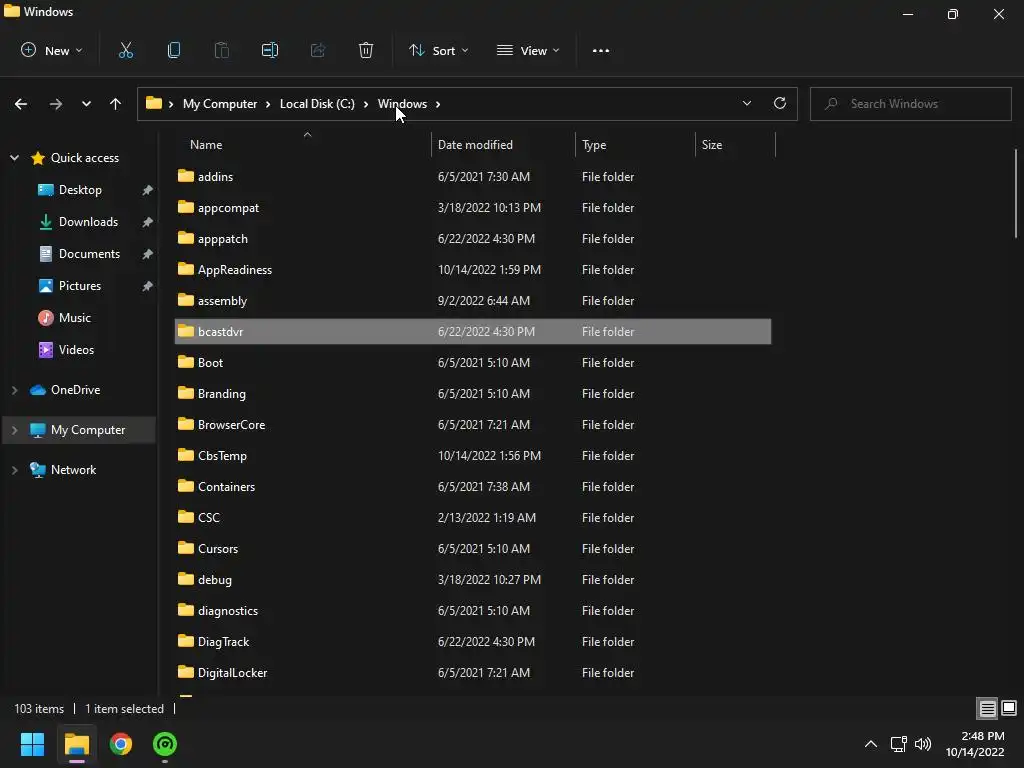Select the DigitalLocker folder

coord(473,673)
